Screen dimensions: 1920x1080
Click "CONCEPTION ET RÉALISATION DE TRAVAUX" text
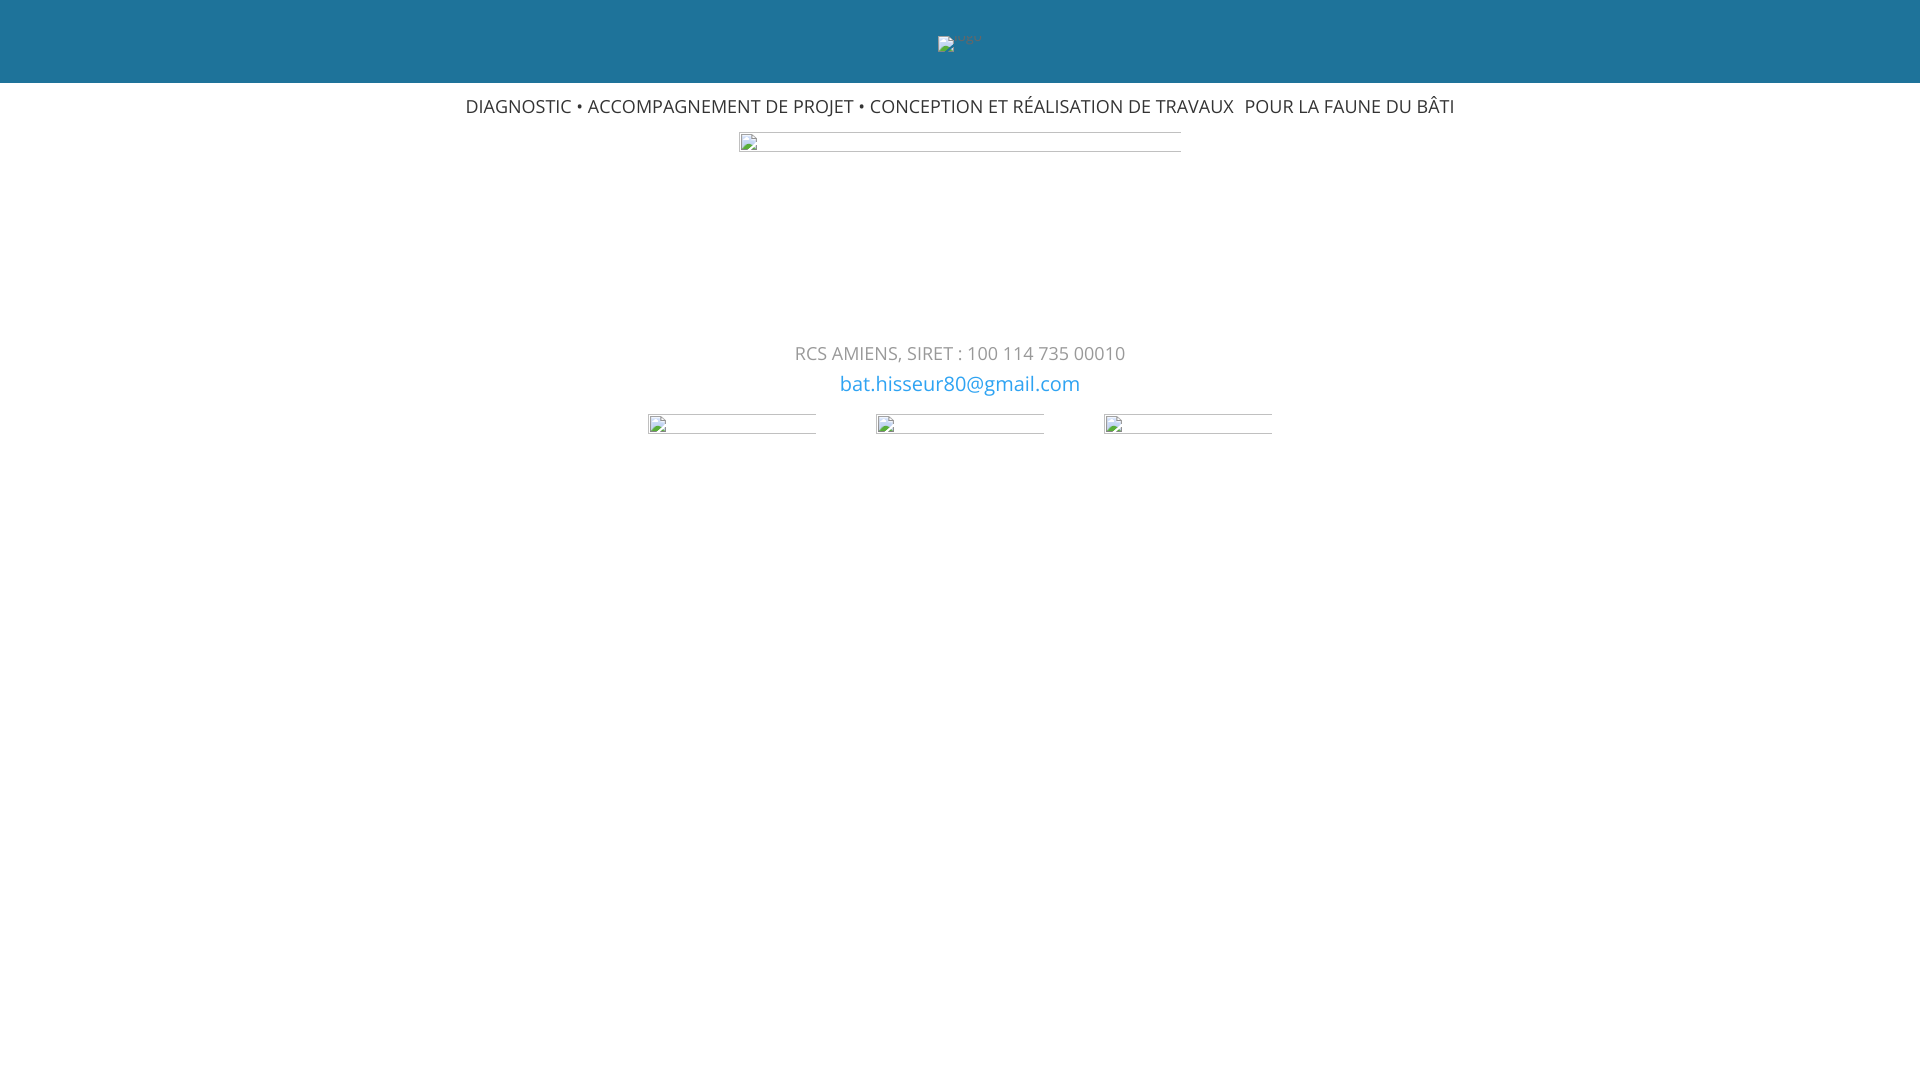coord(1051,106)
